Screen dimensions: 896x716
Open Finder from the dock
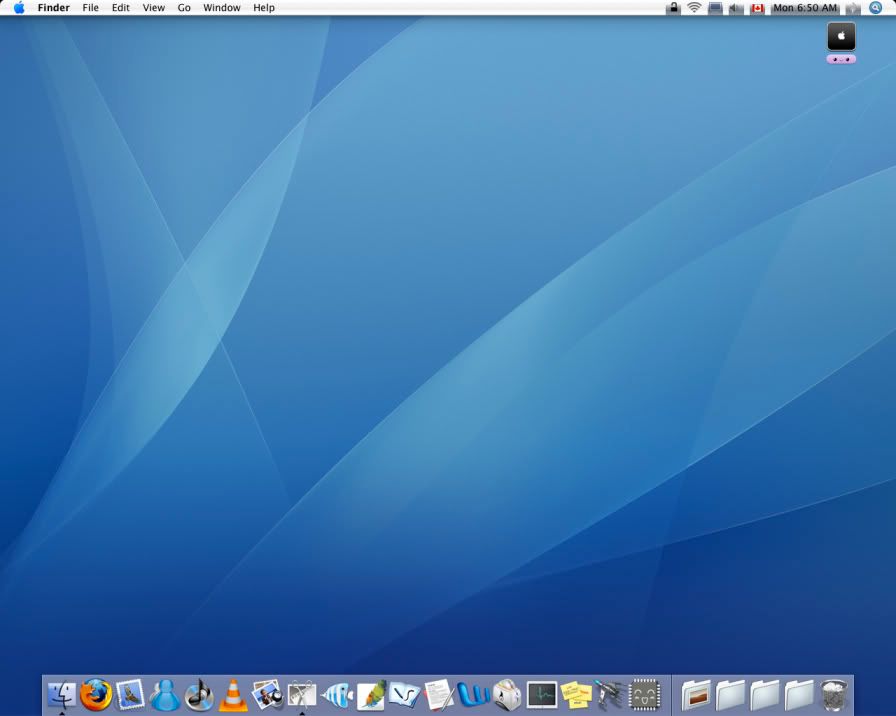(62, 694)
